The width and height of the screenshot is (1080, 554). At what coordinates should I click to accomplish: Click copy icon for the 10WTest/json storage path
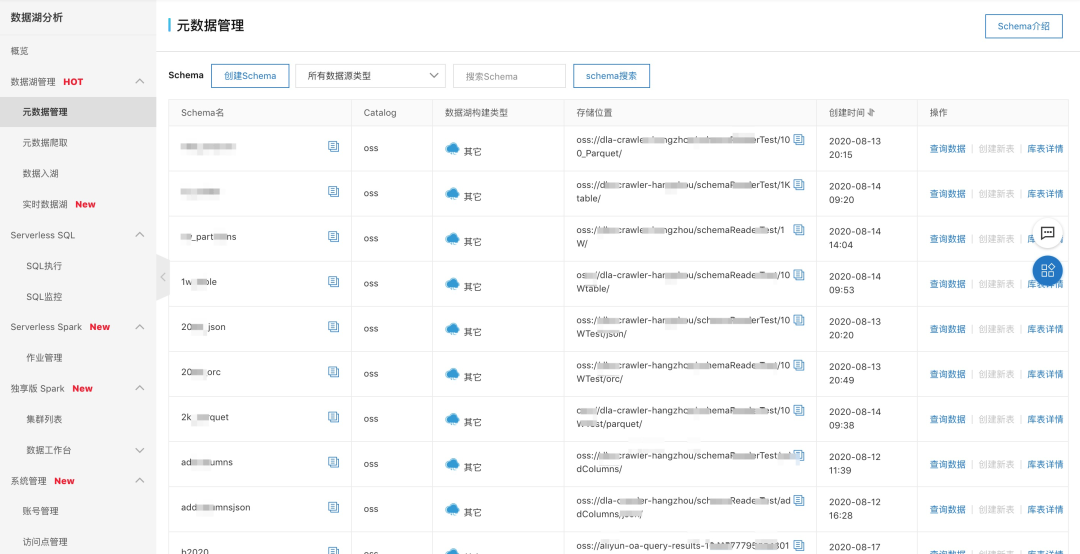click(798, 320)
